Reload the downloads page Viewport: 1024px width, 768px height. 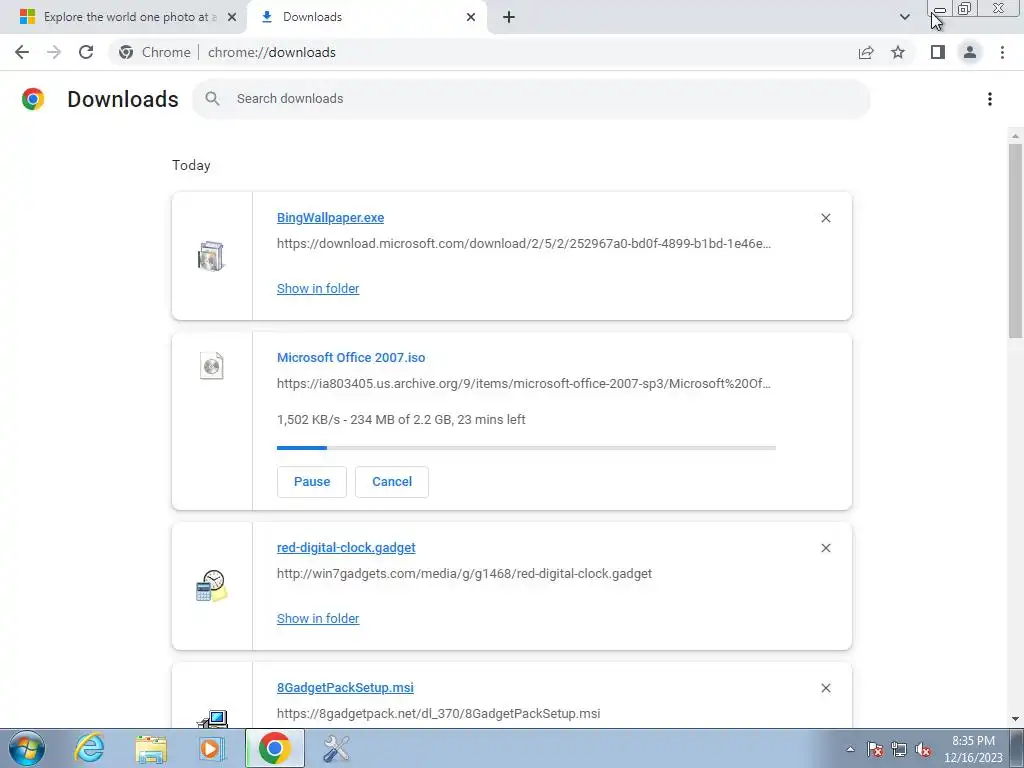tap(86, 52)
